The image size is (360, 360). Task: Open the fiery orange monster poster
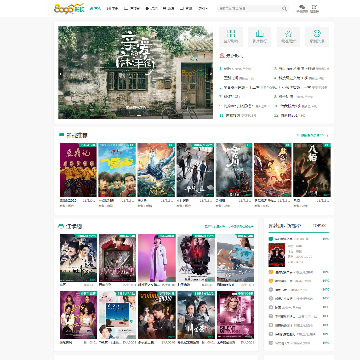(x=273, y=170)
